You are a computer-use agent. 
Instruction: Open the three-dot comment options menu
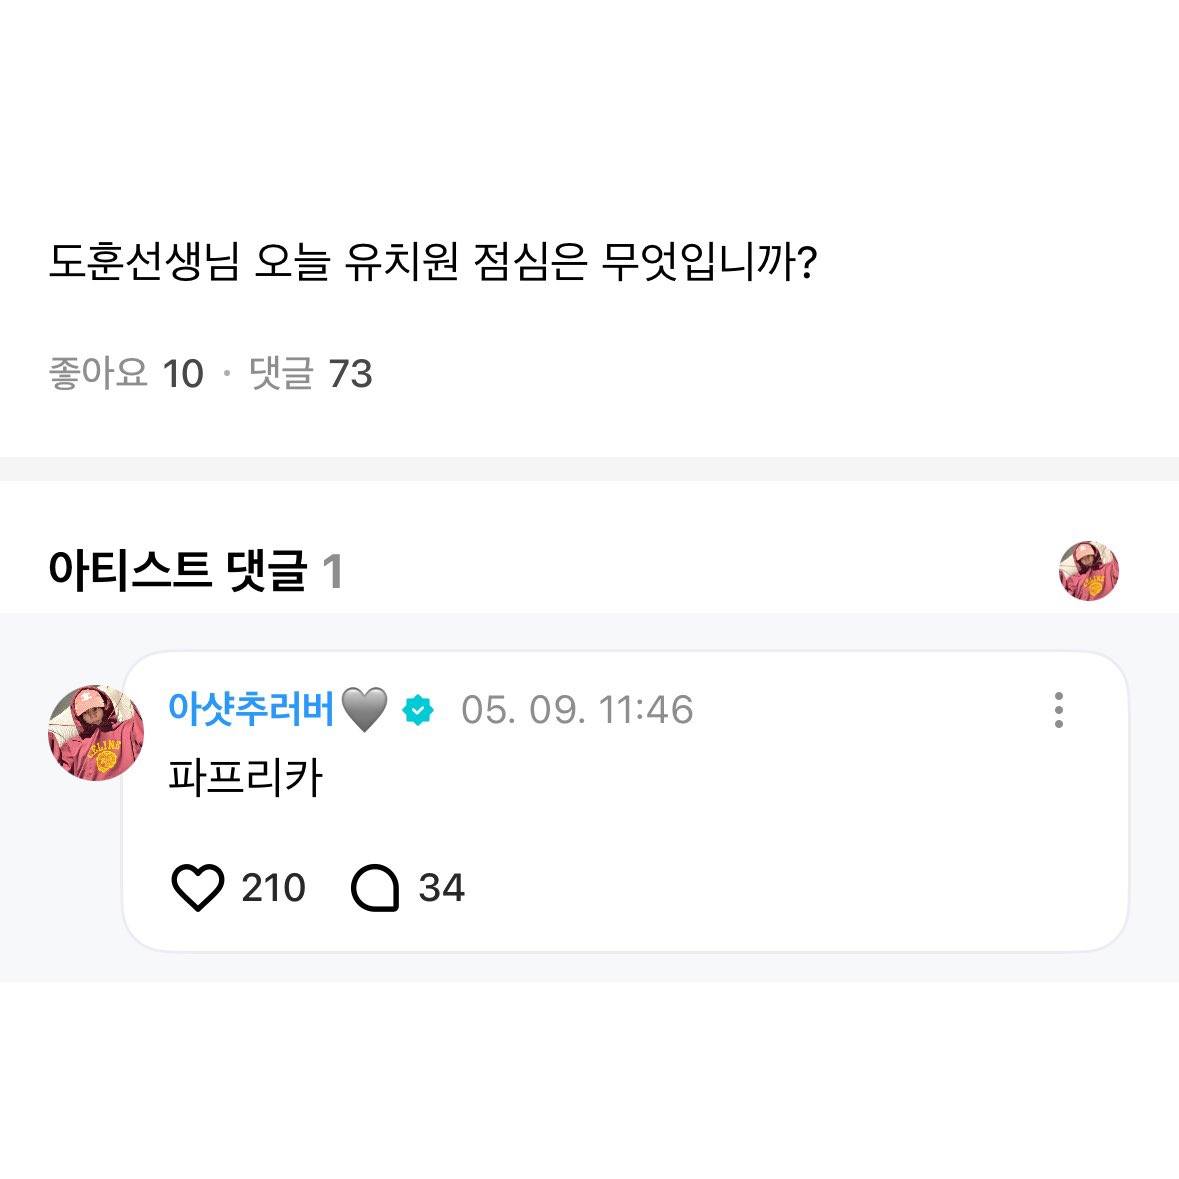coord(1058,710)
